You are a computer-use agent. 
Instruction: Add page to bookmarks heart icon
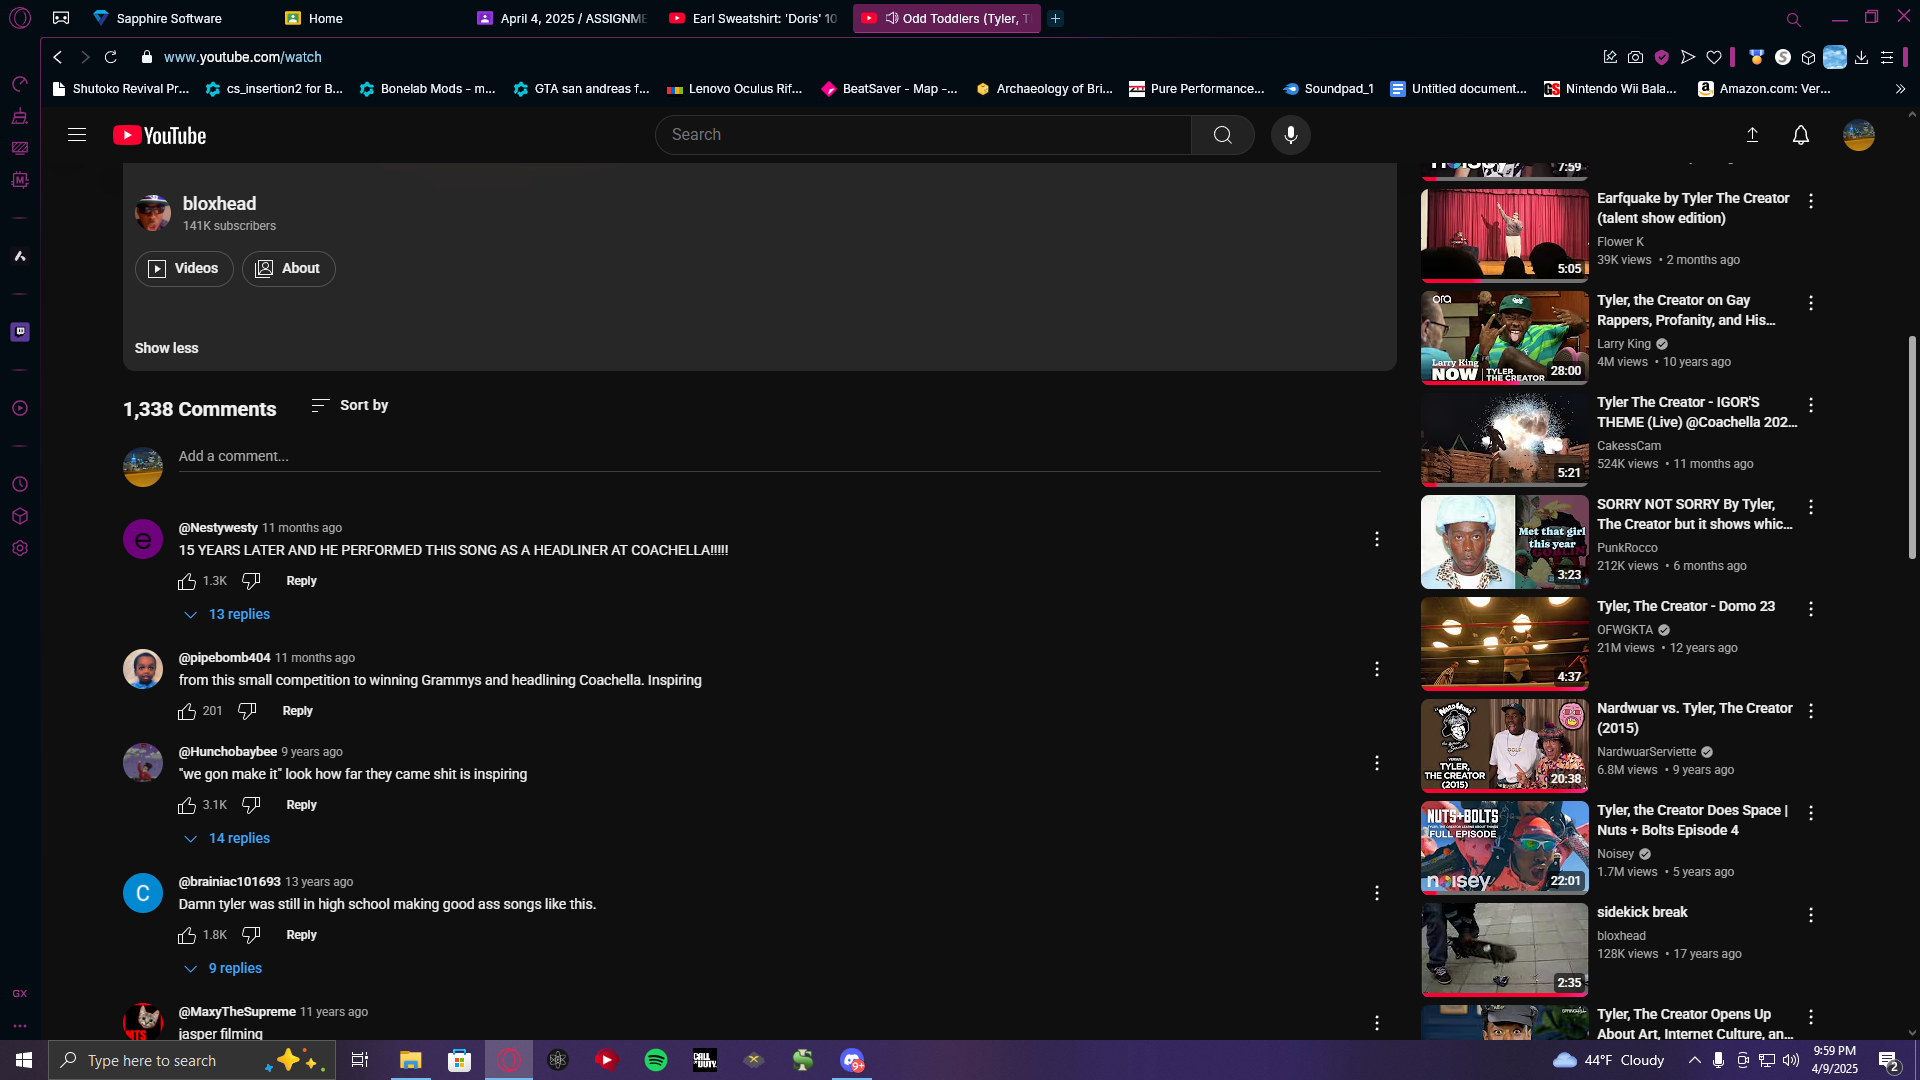pyautogui.click(x=1714, y=57)
